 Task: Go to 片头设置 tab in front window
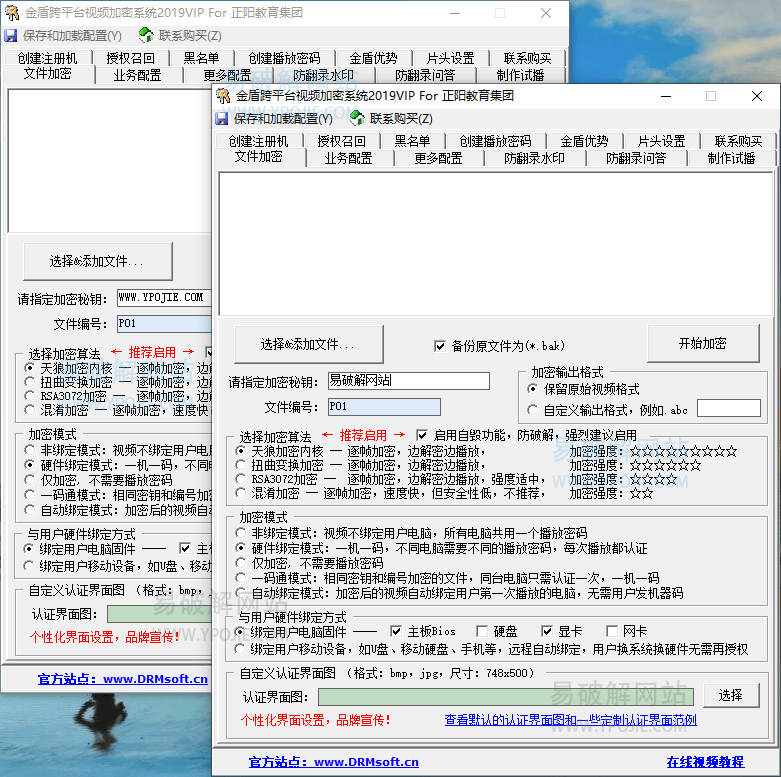661,141
